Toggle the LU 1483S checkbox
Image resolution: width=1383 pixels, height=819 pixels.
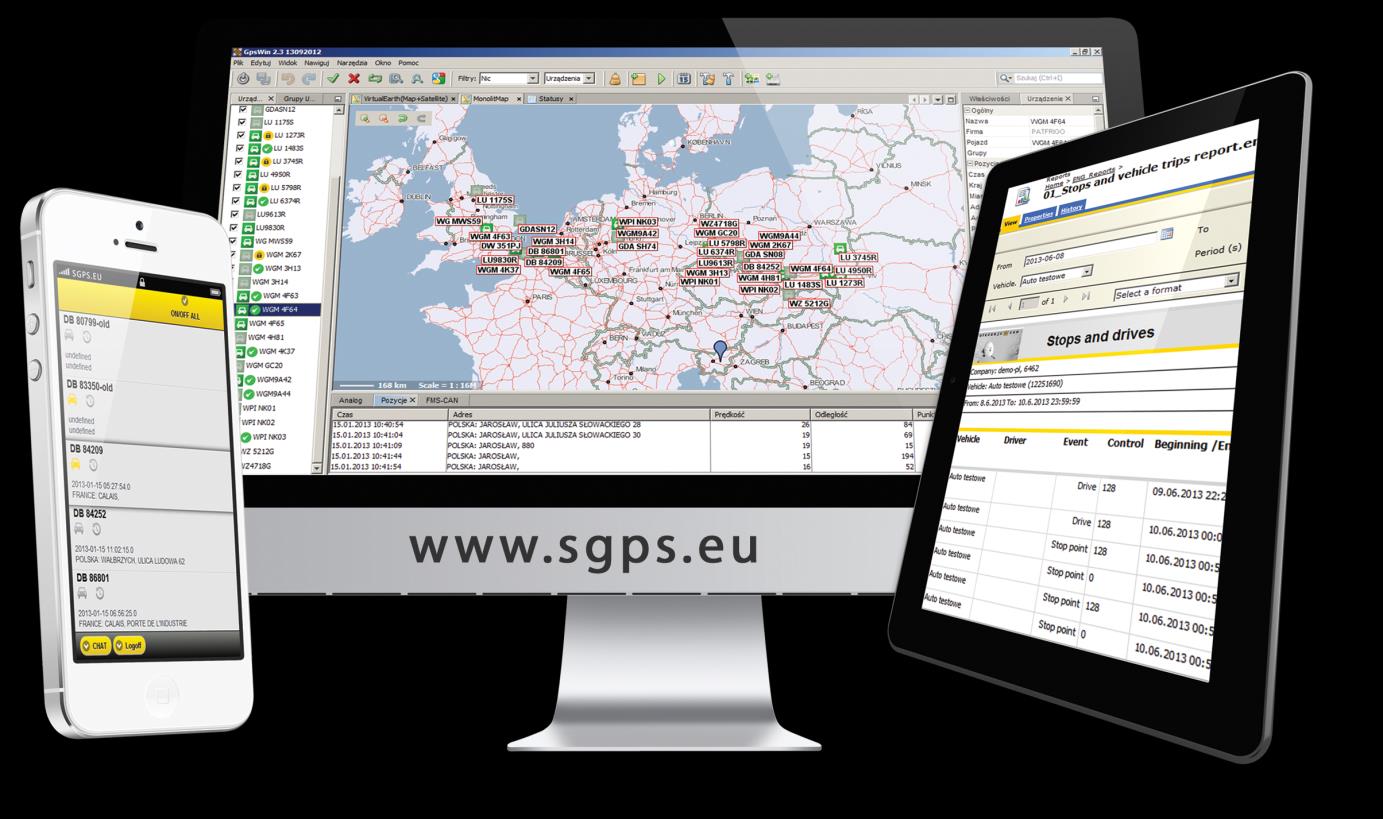point(239,147)
